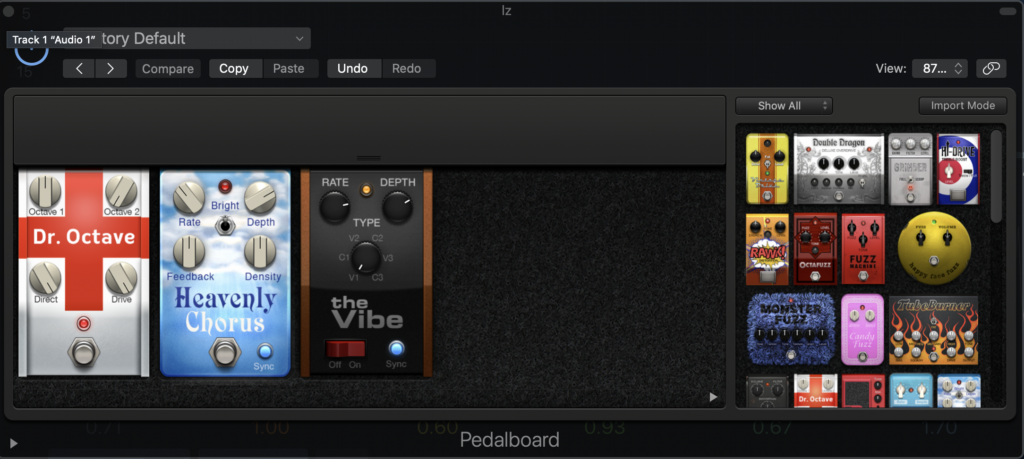The width and height of the screenshot is (1024, 459).
Task: Open the View size dropdown
Action: pyautogui.click(x=939, y=69)
